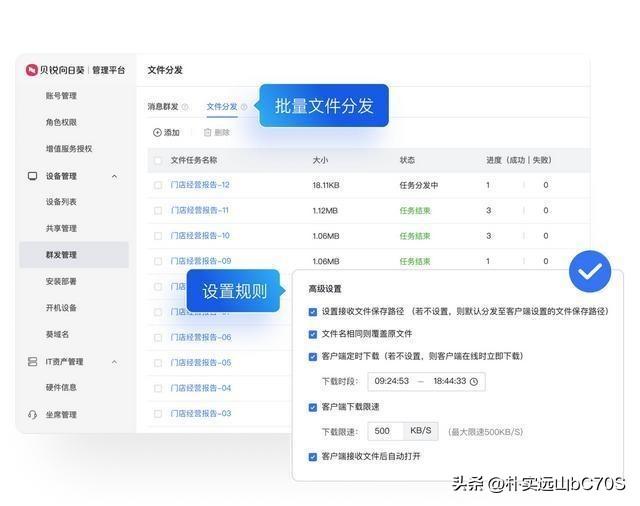Uncheck 设置接收文件保存路径 option
Image resolution: width=640 pixels, height=506 pixels.
313,312
